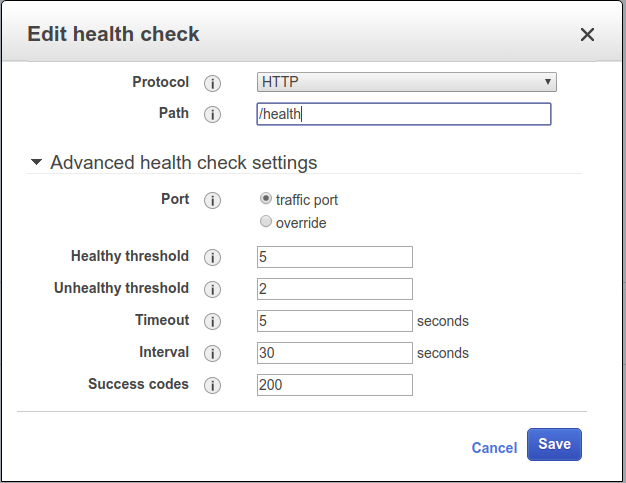The image size is (626, 483).
Task: Select the traffic port radio button
Action: tap(266, 199)
